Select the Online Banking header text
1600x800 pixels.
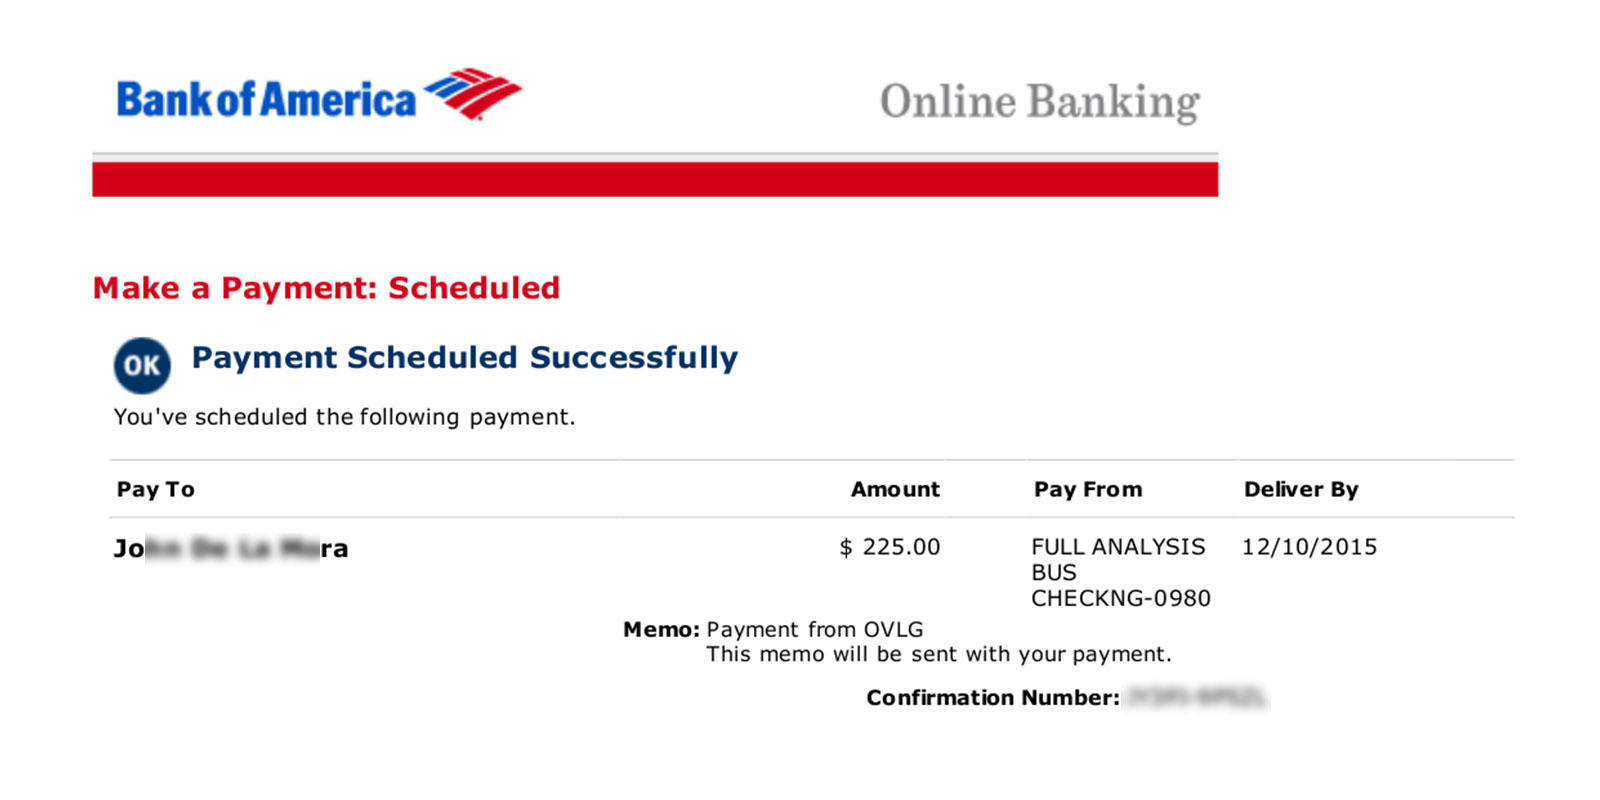pyautogui.click(x=1039, y=102)
